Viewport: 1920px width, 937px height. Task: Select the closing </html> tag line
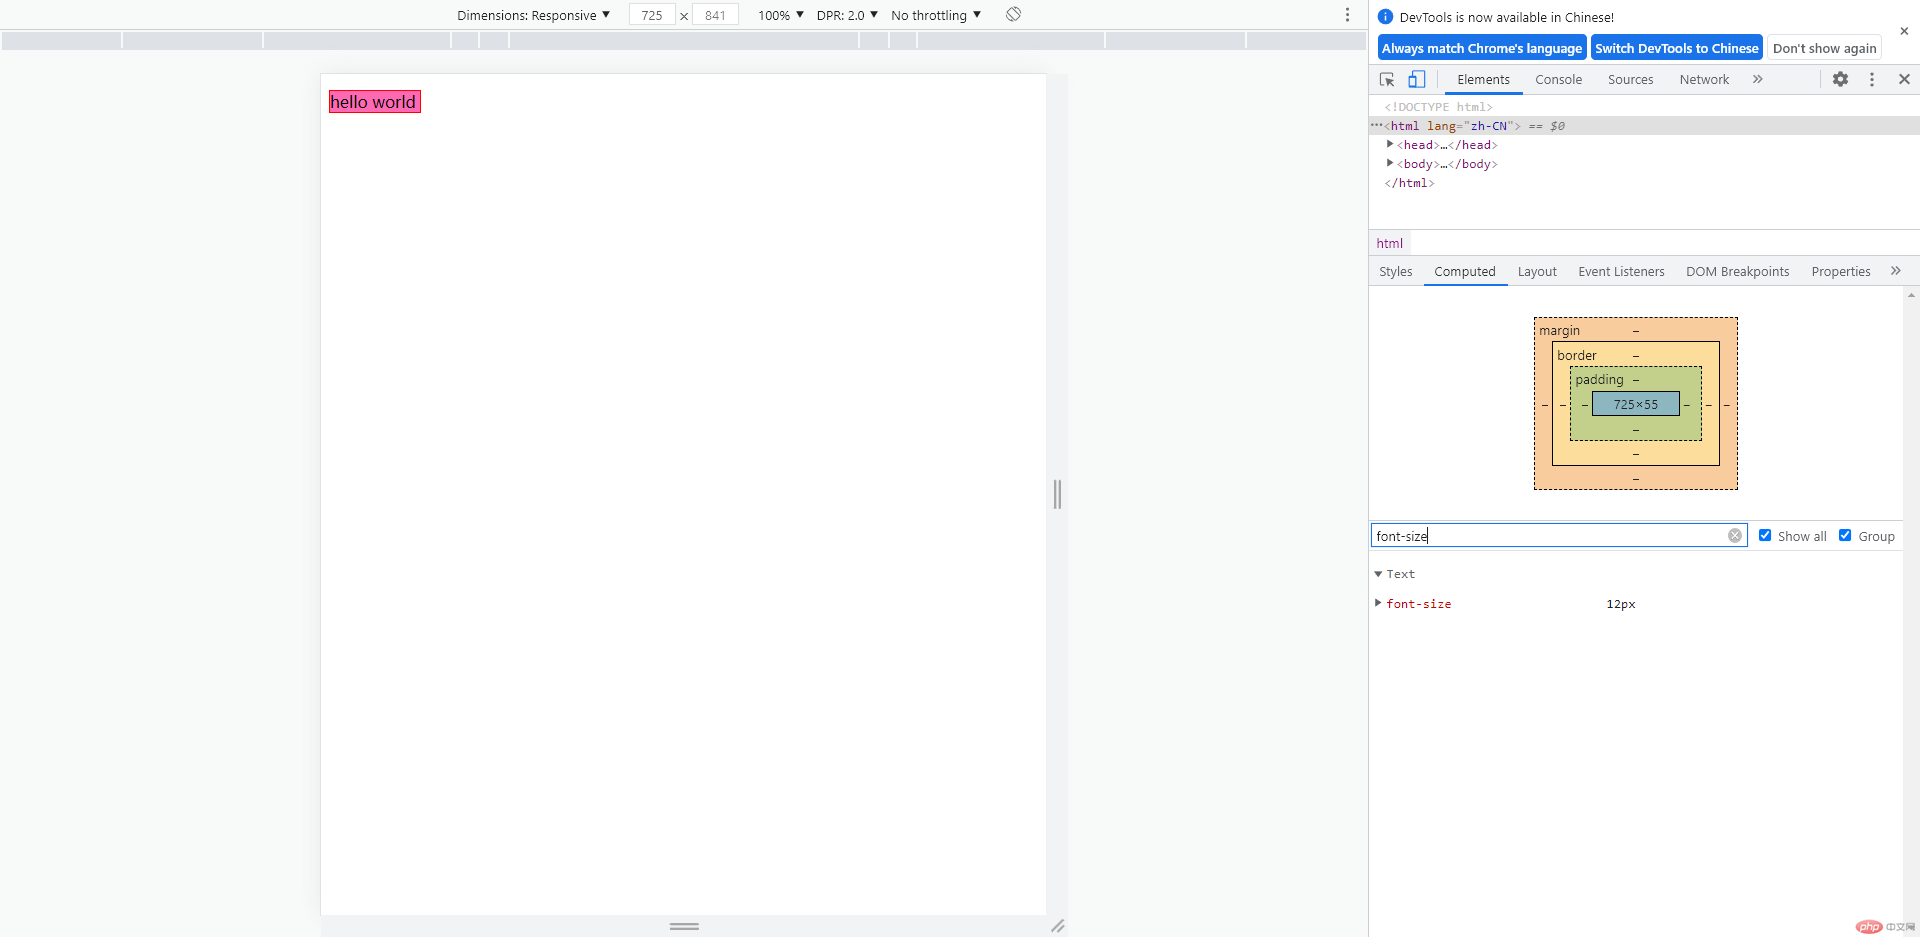[1409, 183]
